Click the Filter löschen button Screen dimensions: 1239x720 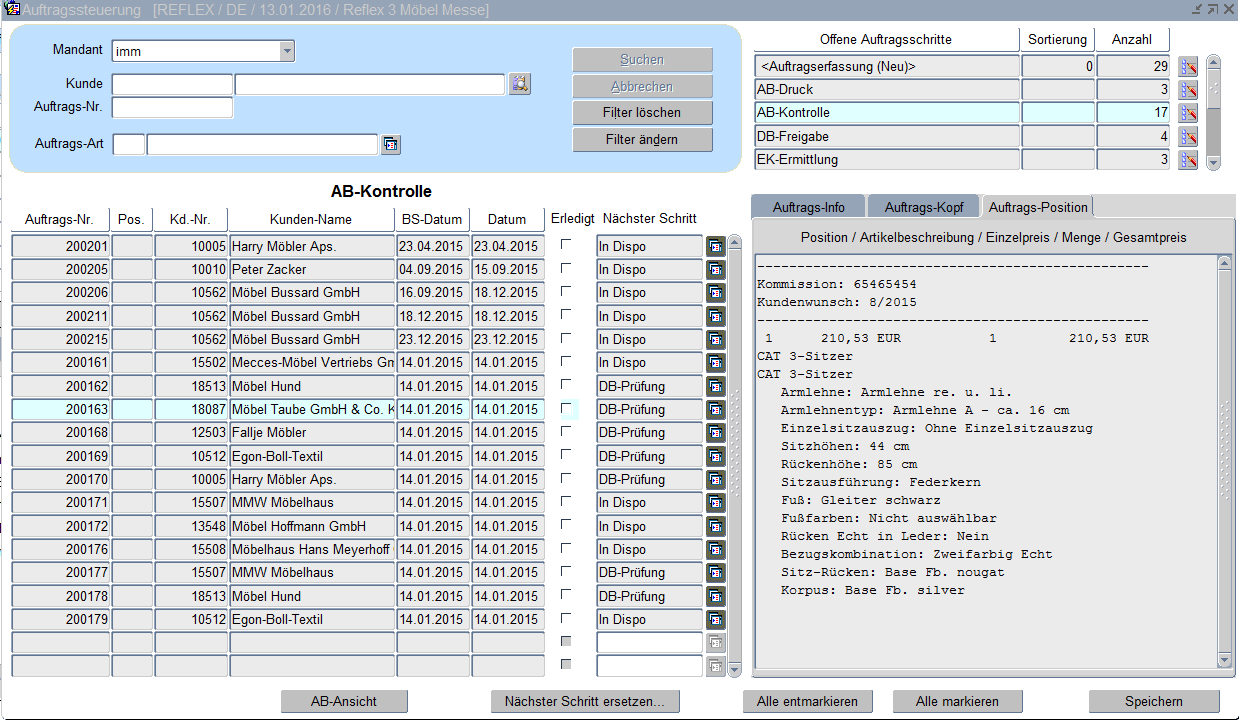point(642,113)
